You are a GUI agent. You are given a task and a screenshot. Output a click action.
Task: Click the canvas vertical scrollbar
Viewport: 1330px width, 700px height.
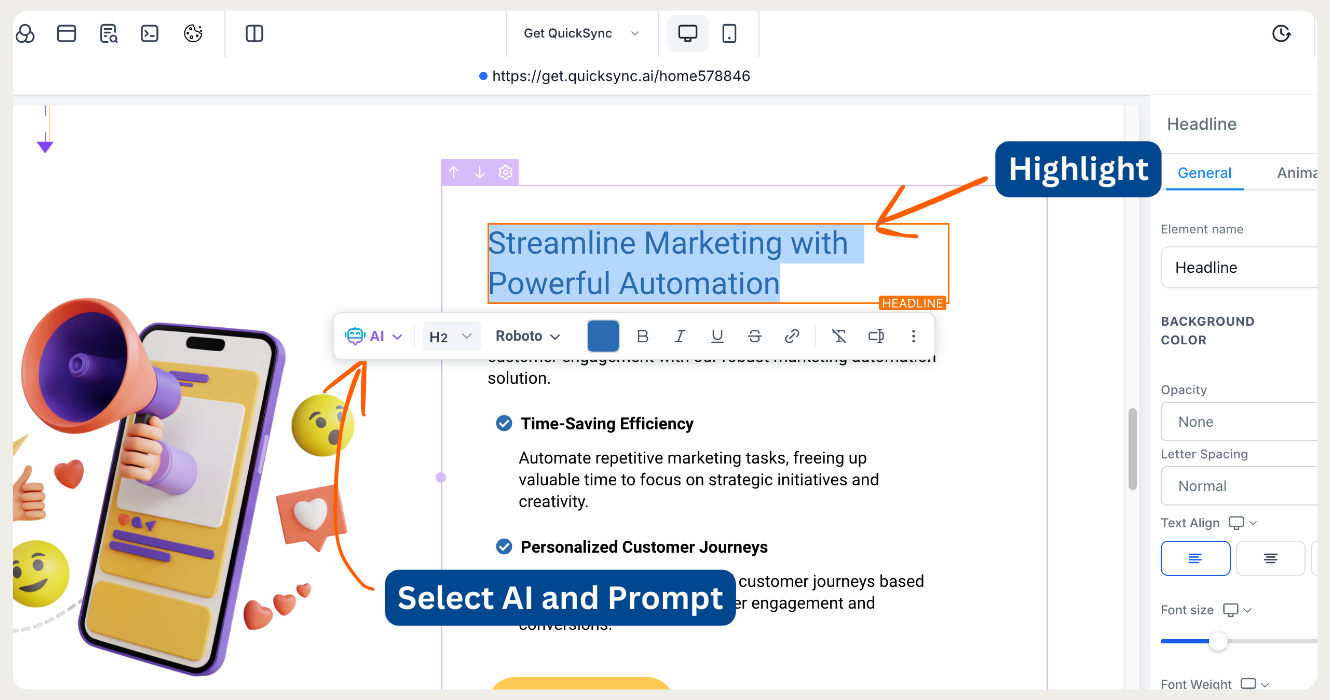click(x=1133, y=449)
